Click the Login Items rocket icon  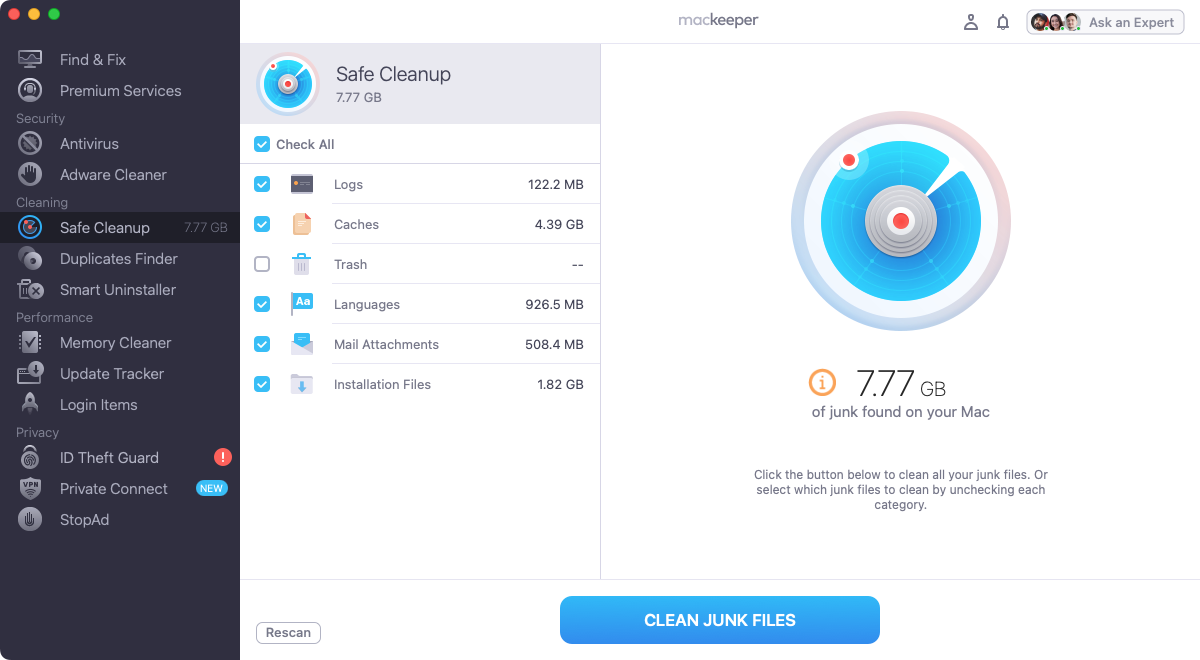[30, 404]
